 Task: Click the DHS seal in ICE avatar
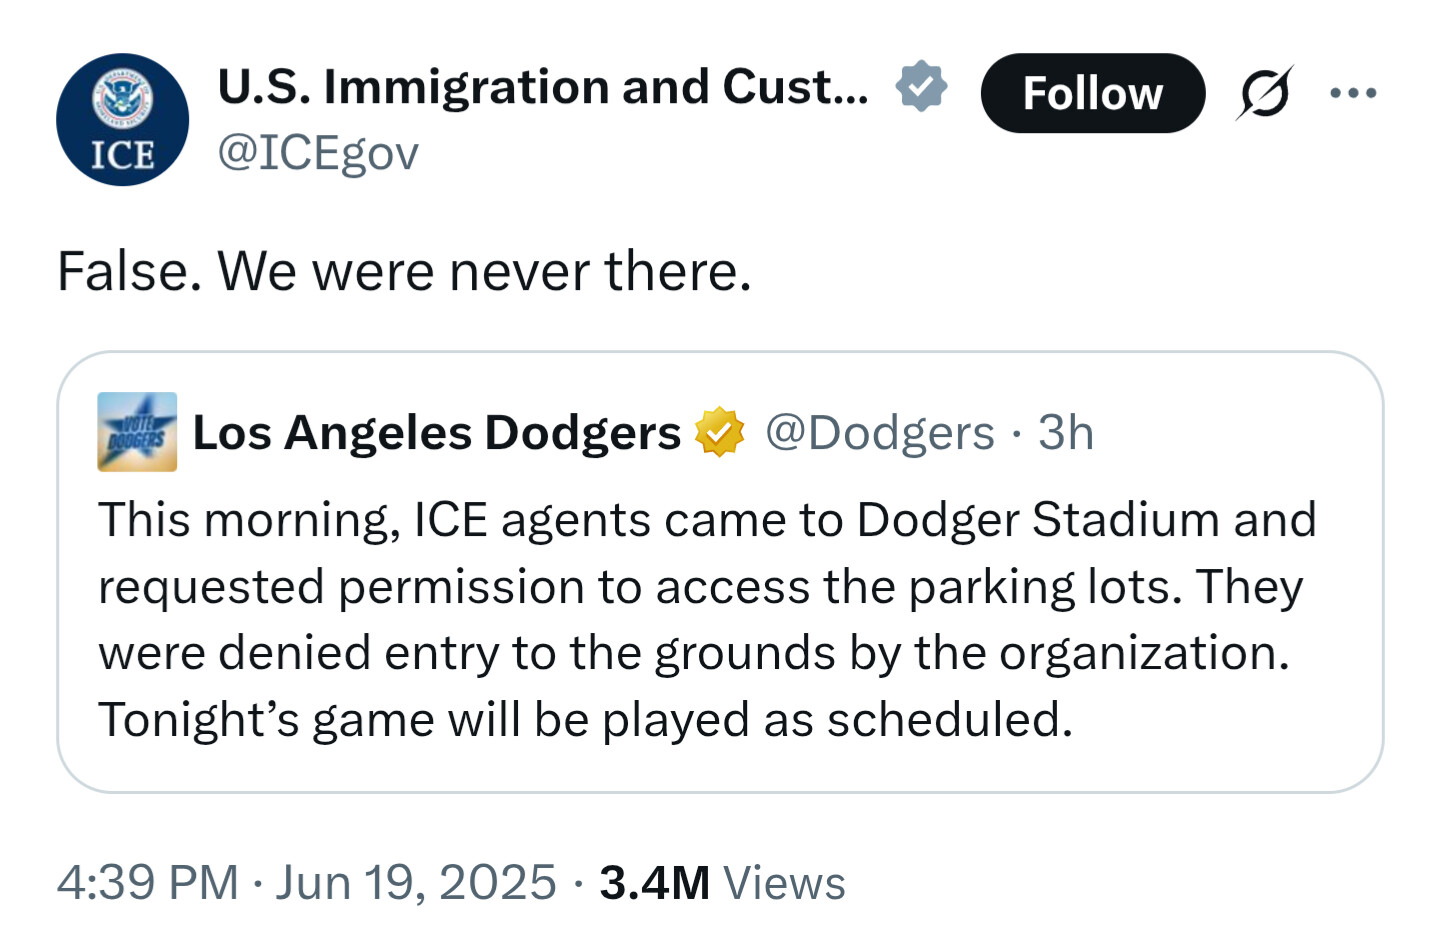point(122,98)
